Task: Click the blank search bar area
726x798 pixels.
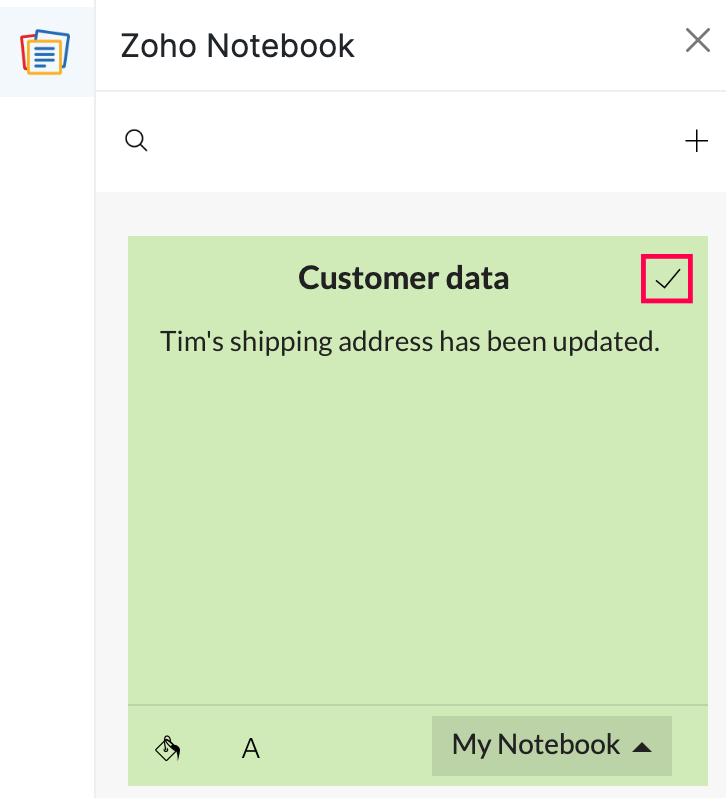Action: click(x=410, y=142)
